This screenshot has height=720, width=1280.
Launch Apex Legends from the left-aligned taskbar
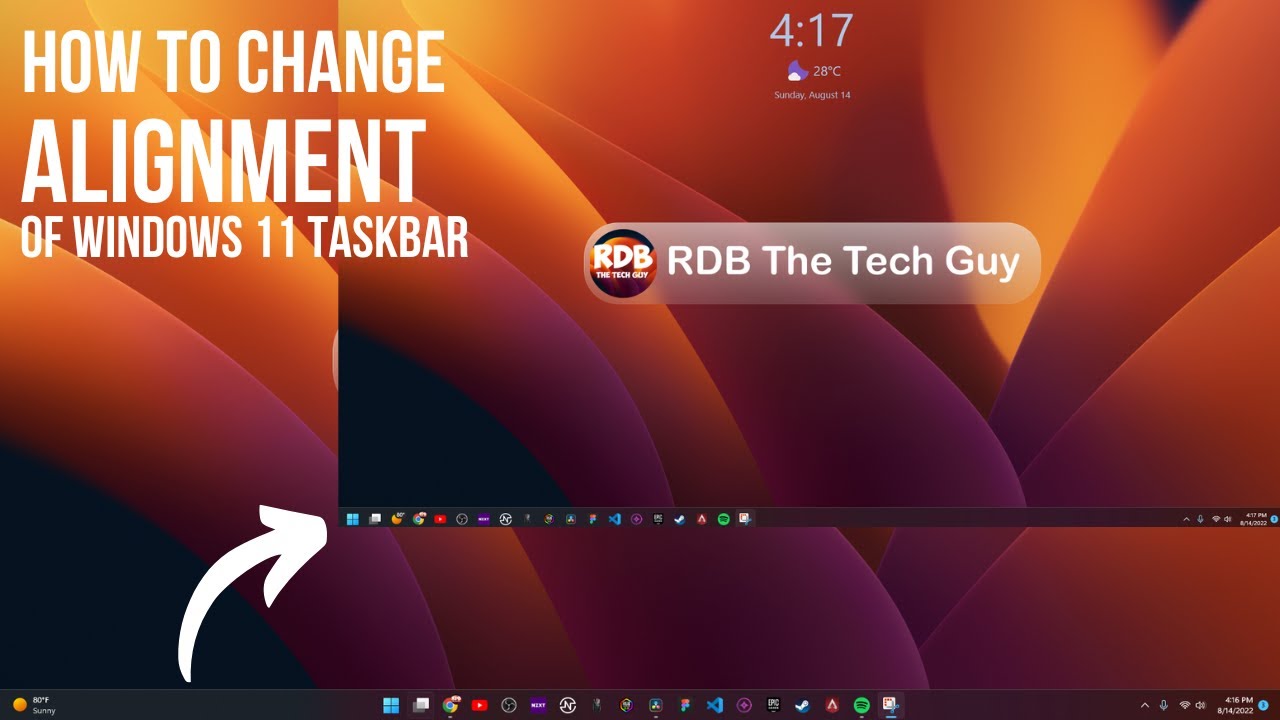[701, 519]
